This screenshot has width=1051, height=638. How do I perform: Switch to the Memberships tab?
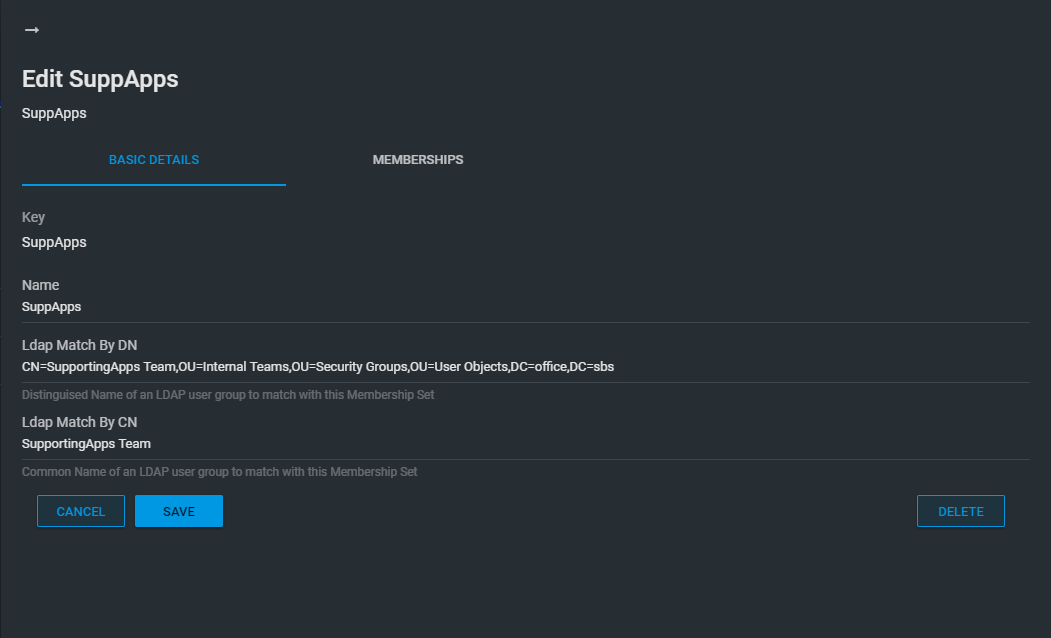tap(417, 160)
